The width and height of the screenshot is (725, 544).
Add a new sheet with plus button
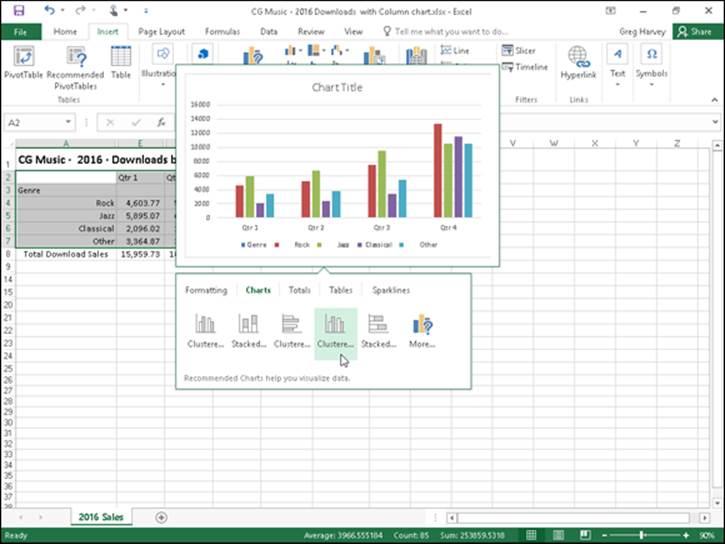pos(161,517)
